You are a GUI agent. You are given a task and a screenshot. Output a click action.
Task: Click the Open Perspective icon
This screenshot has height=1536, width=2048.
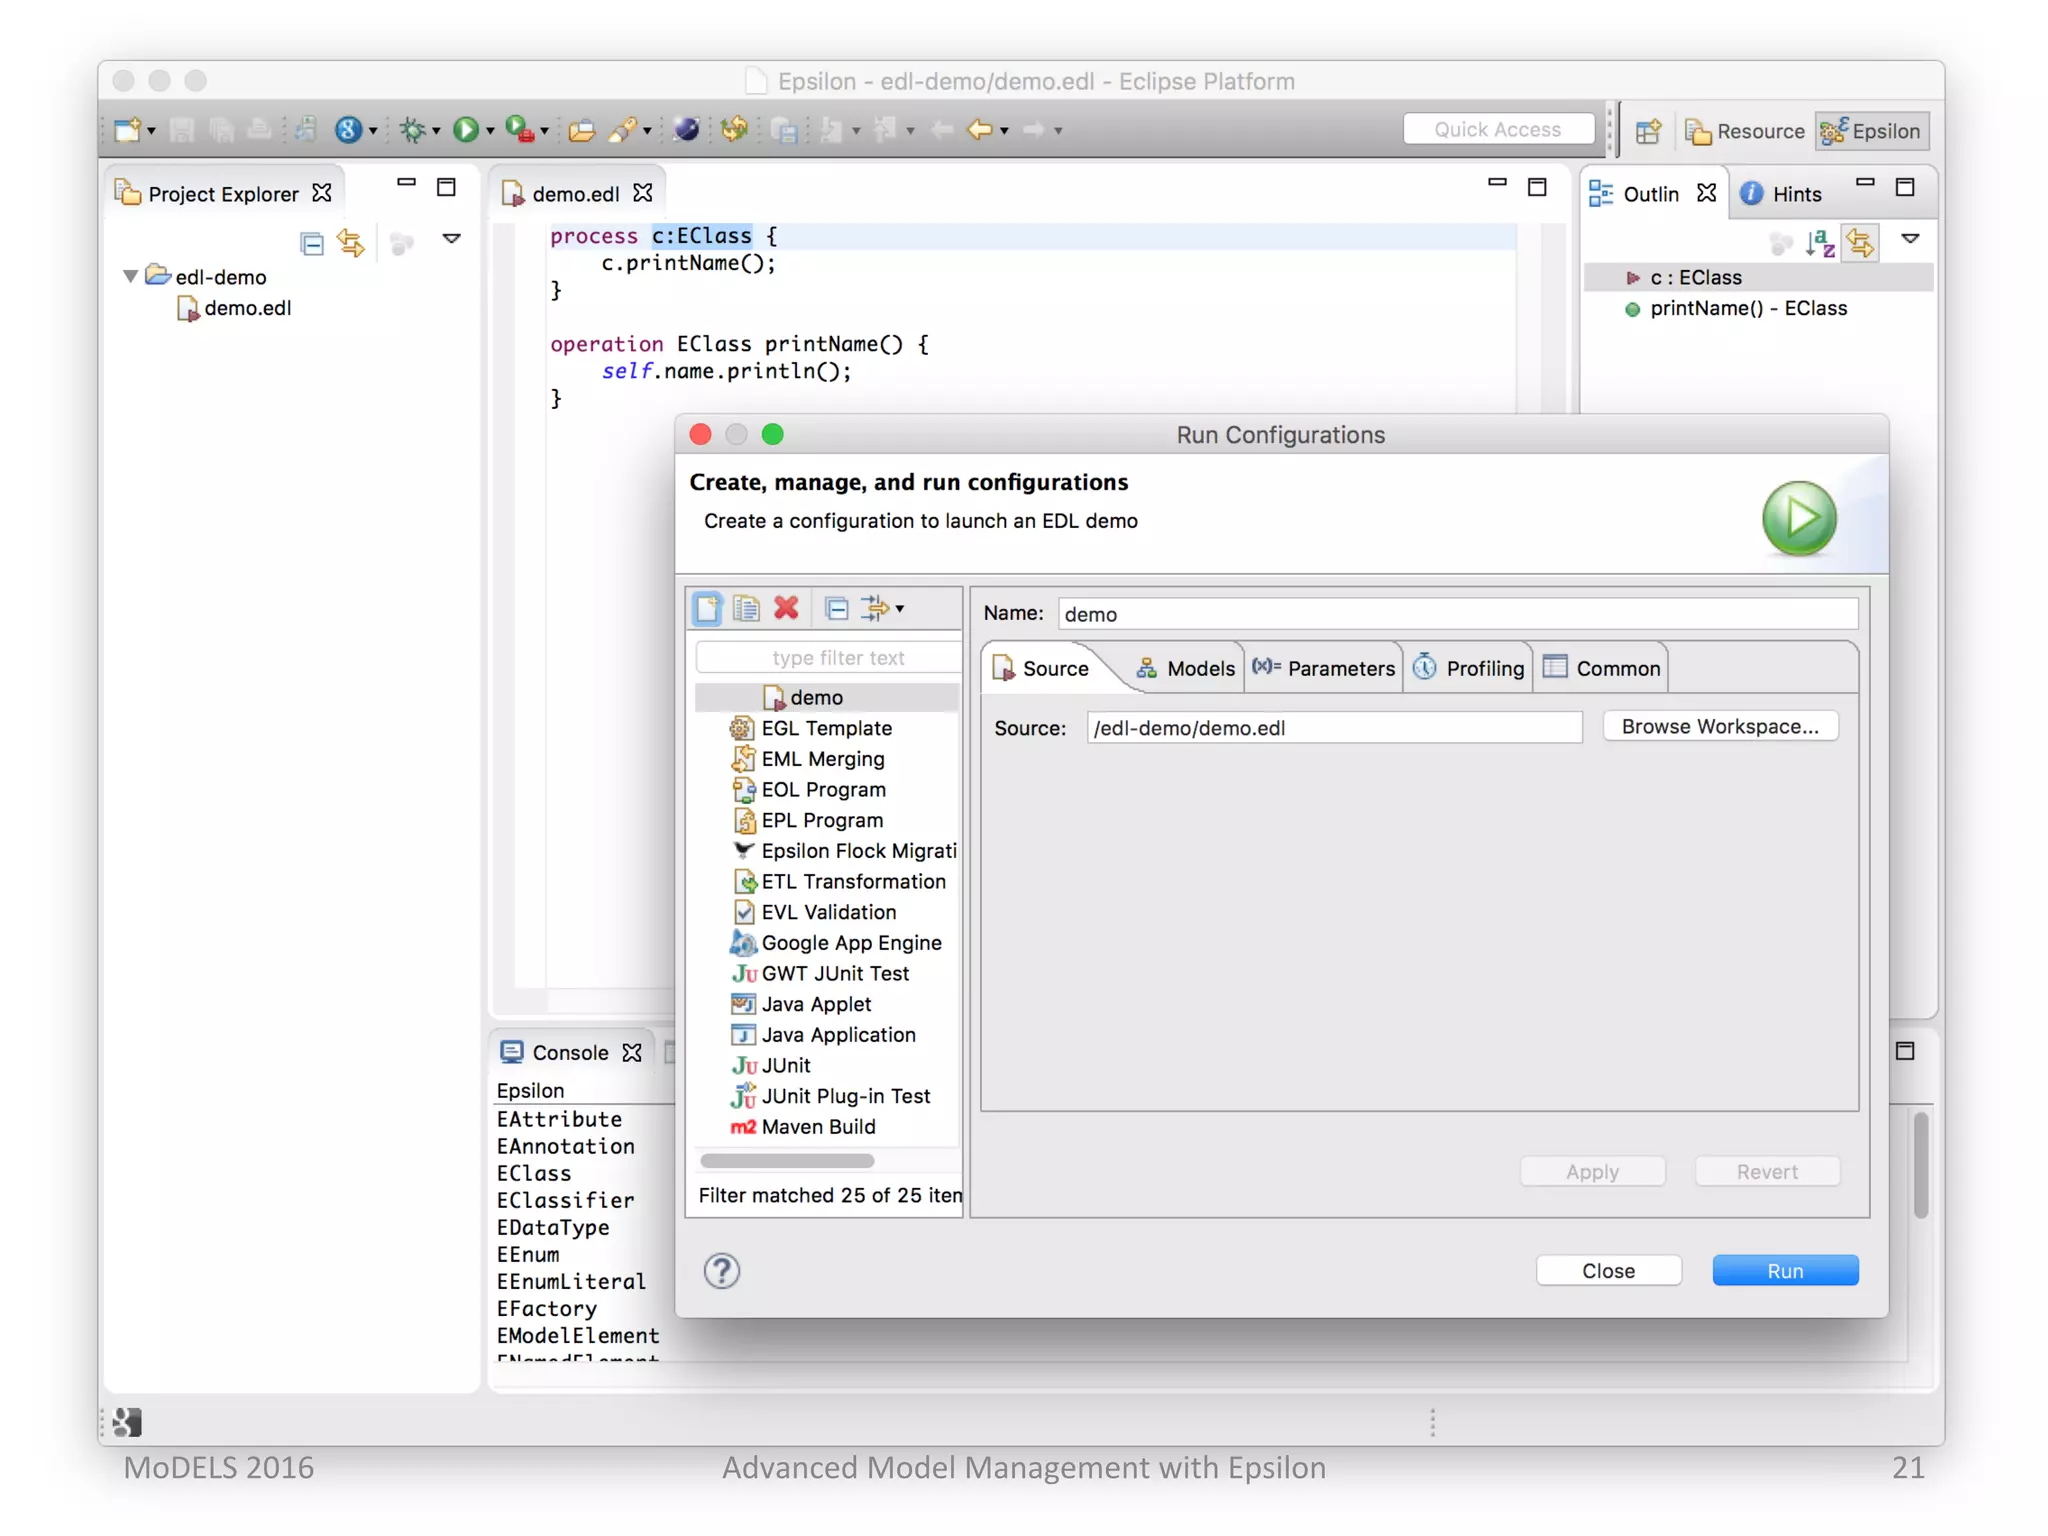(1648, 131)
